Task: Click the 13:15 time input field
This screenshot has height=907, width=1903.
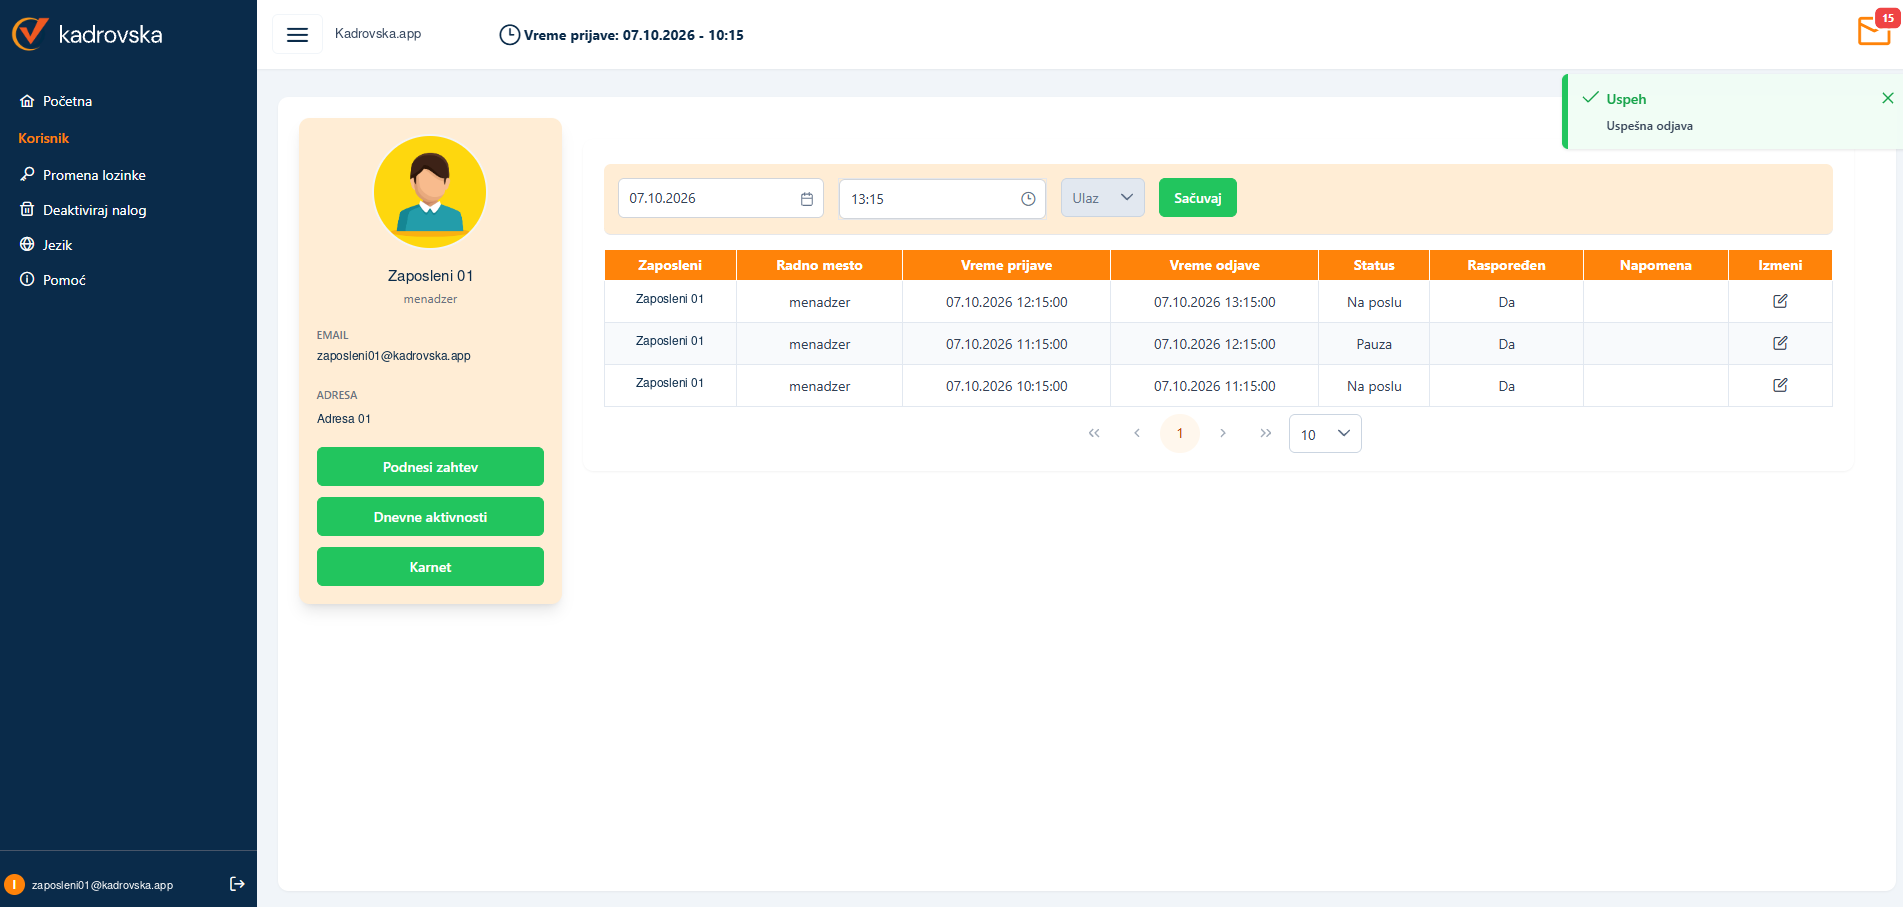Action: point(942,199)
